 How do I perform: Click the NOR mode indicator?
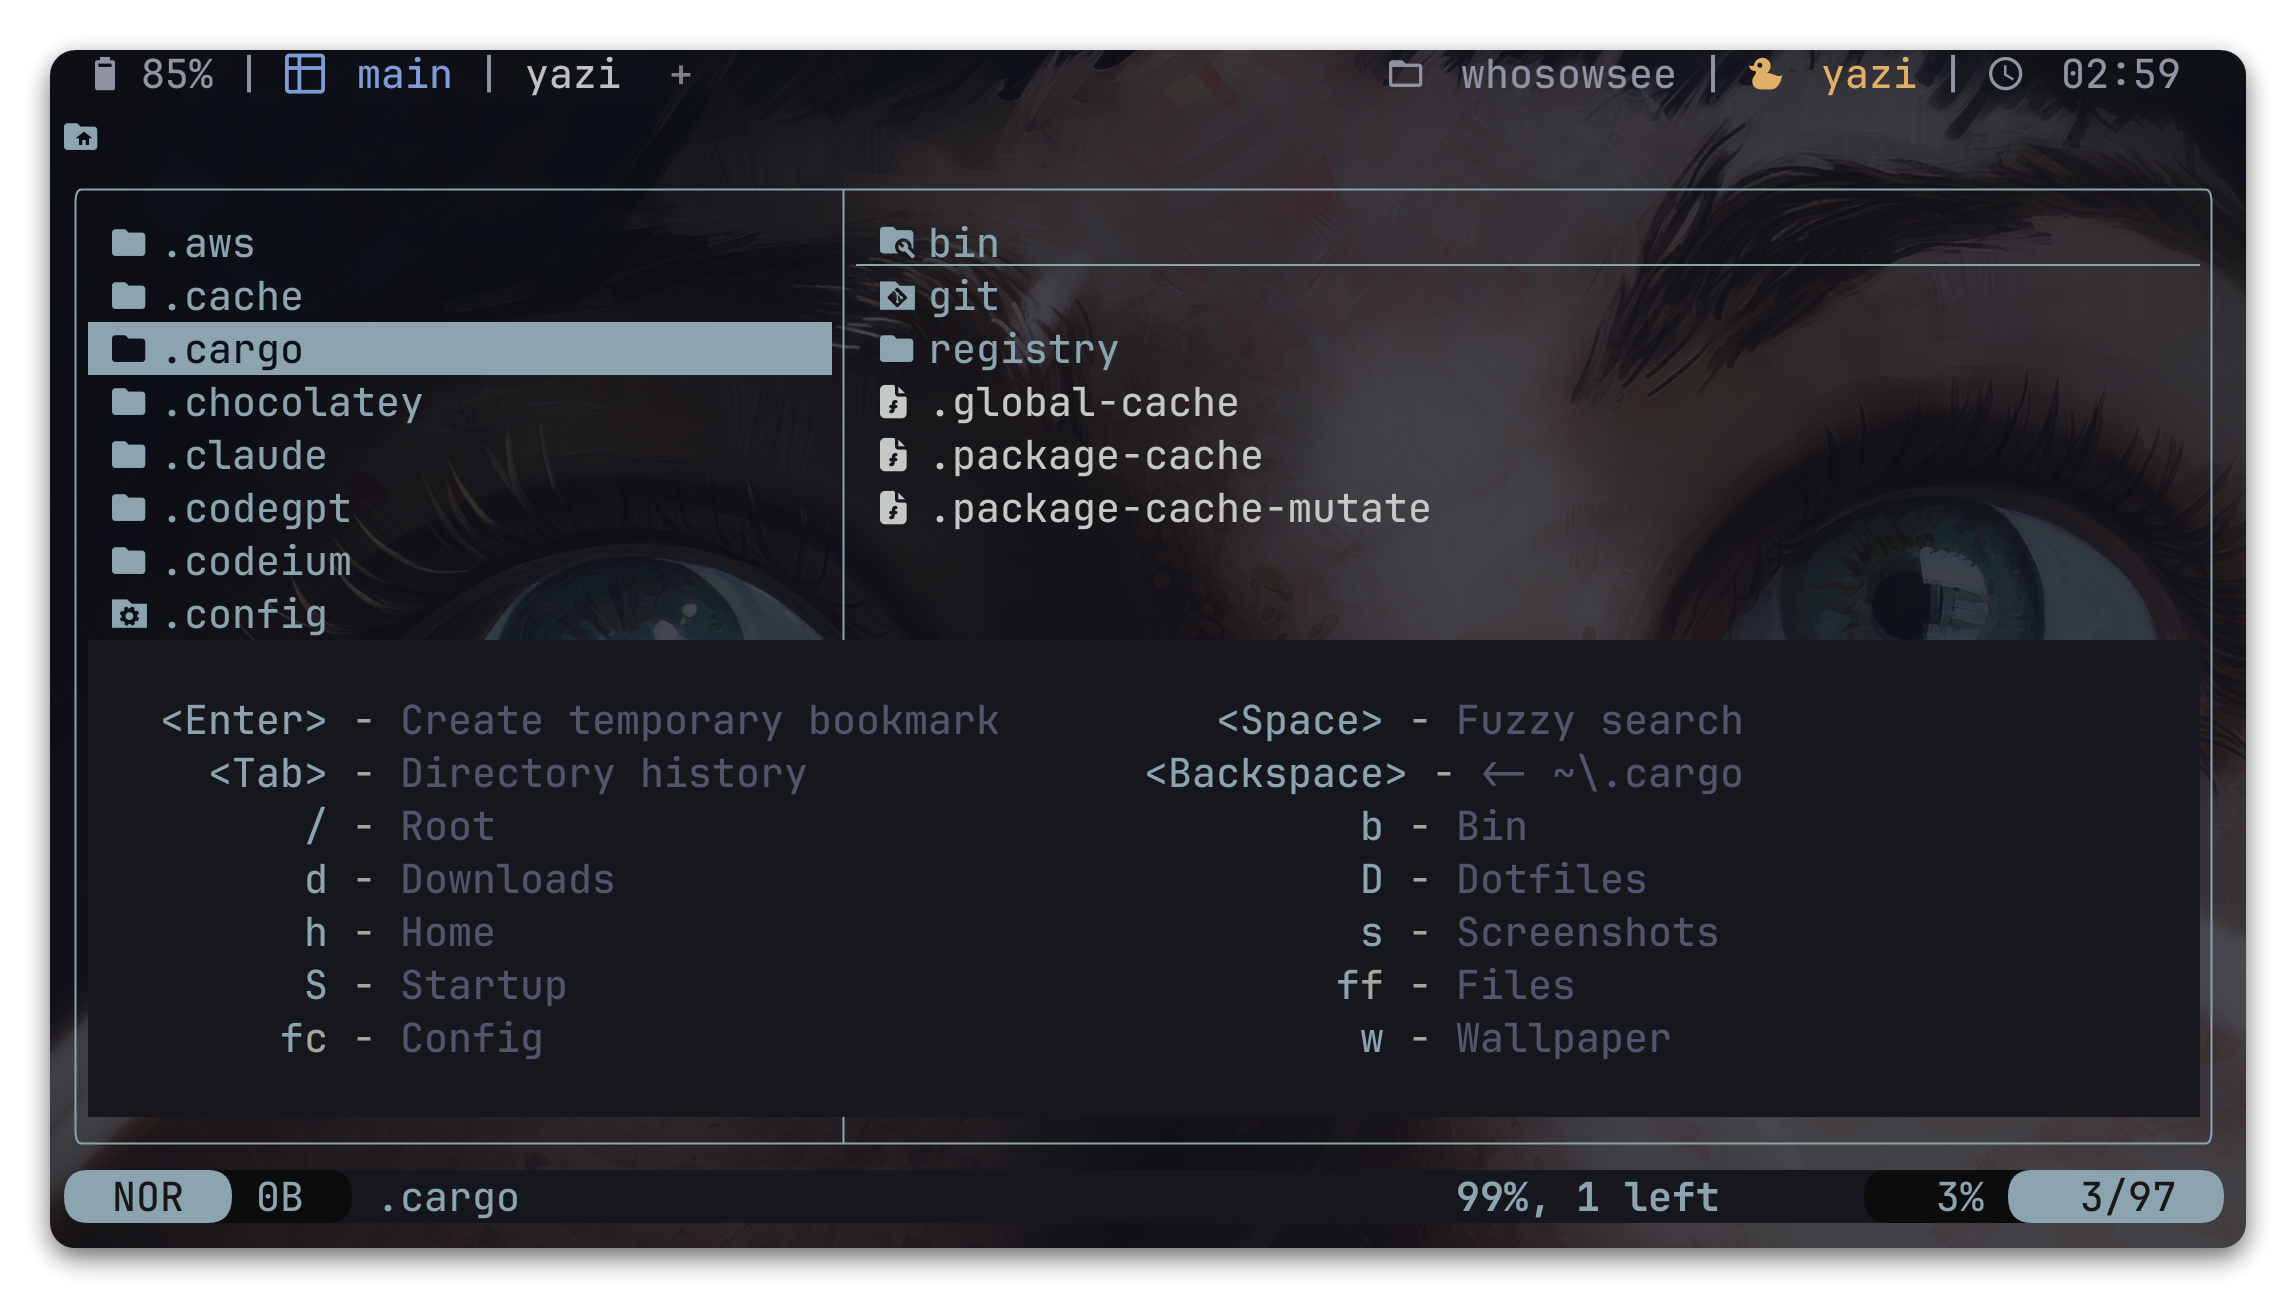[148, 1197]
